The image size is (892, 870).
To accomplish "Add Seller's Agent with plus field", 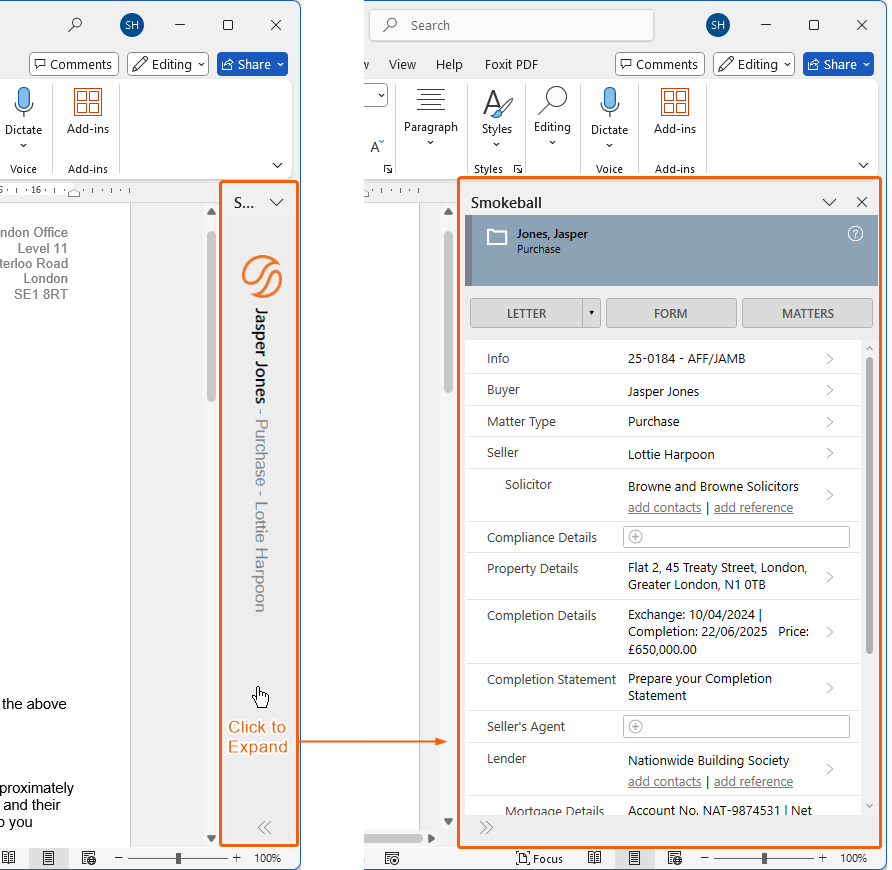I will click(x=736, y=727).
